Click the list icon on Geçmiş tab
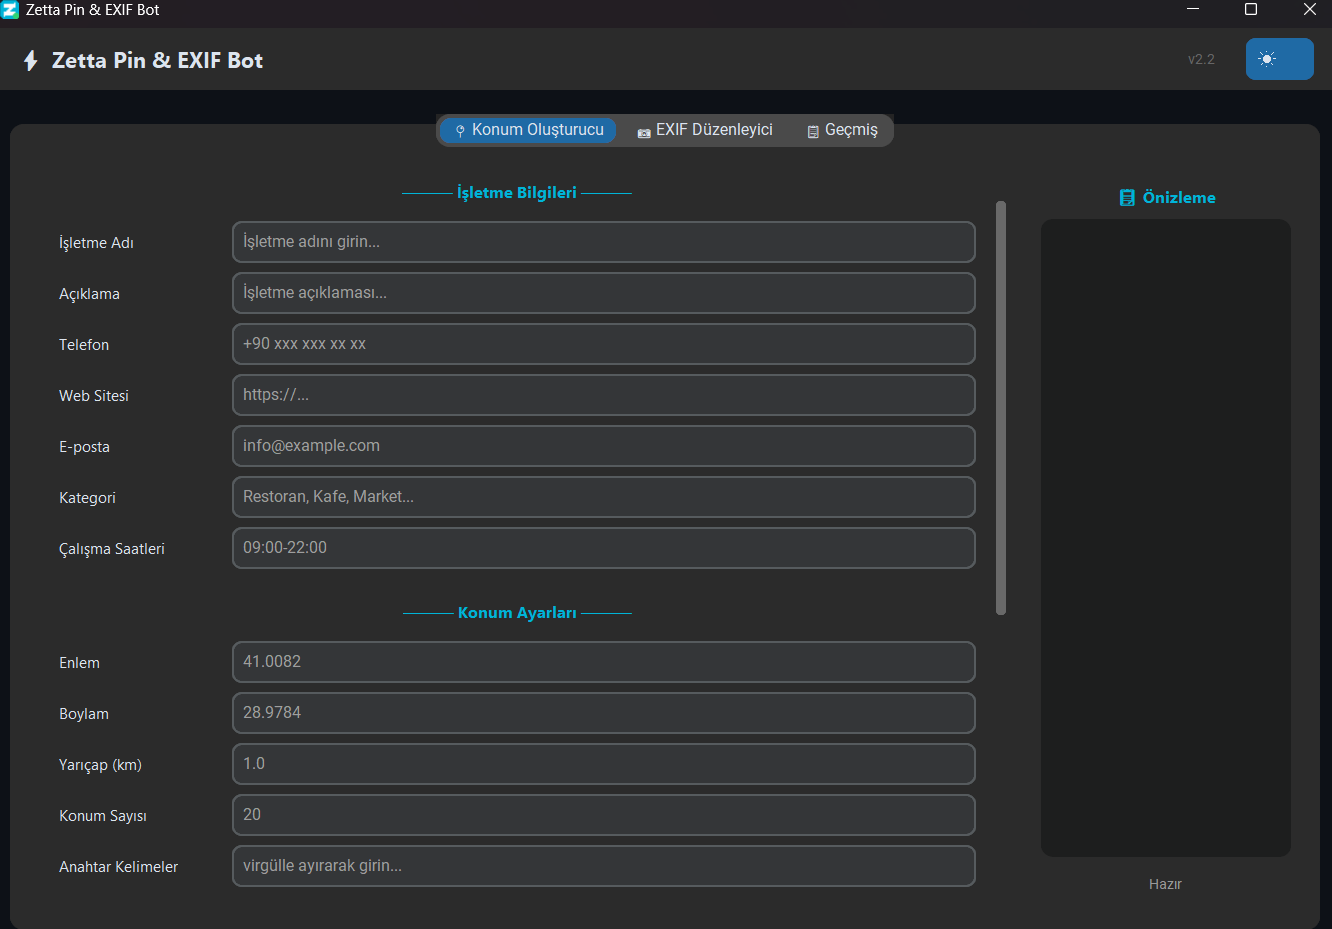Image resolution: width=1332 pixels, height=929 pixels. coord(813,132)
